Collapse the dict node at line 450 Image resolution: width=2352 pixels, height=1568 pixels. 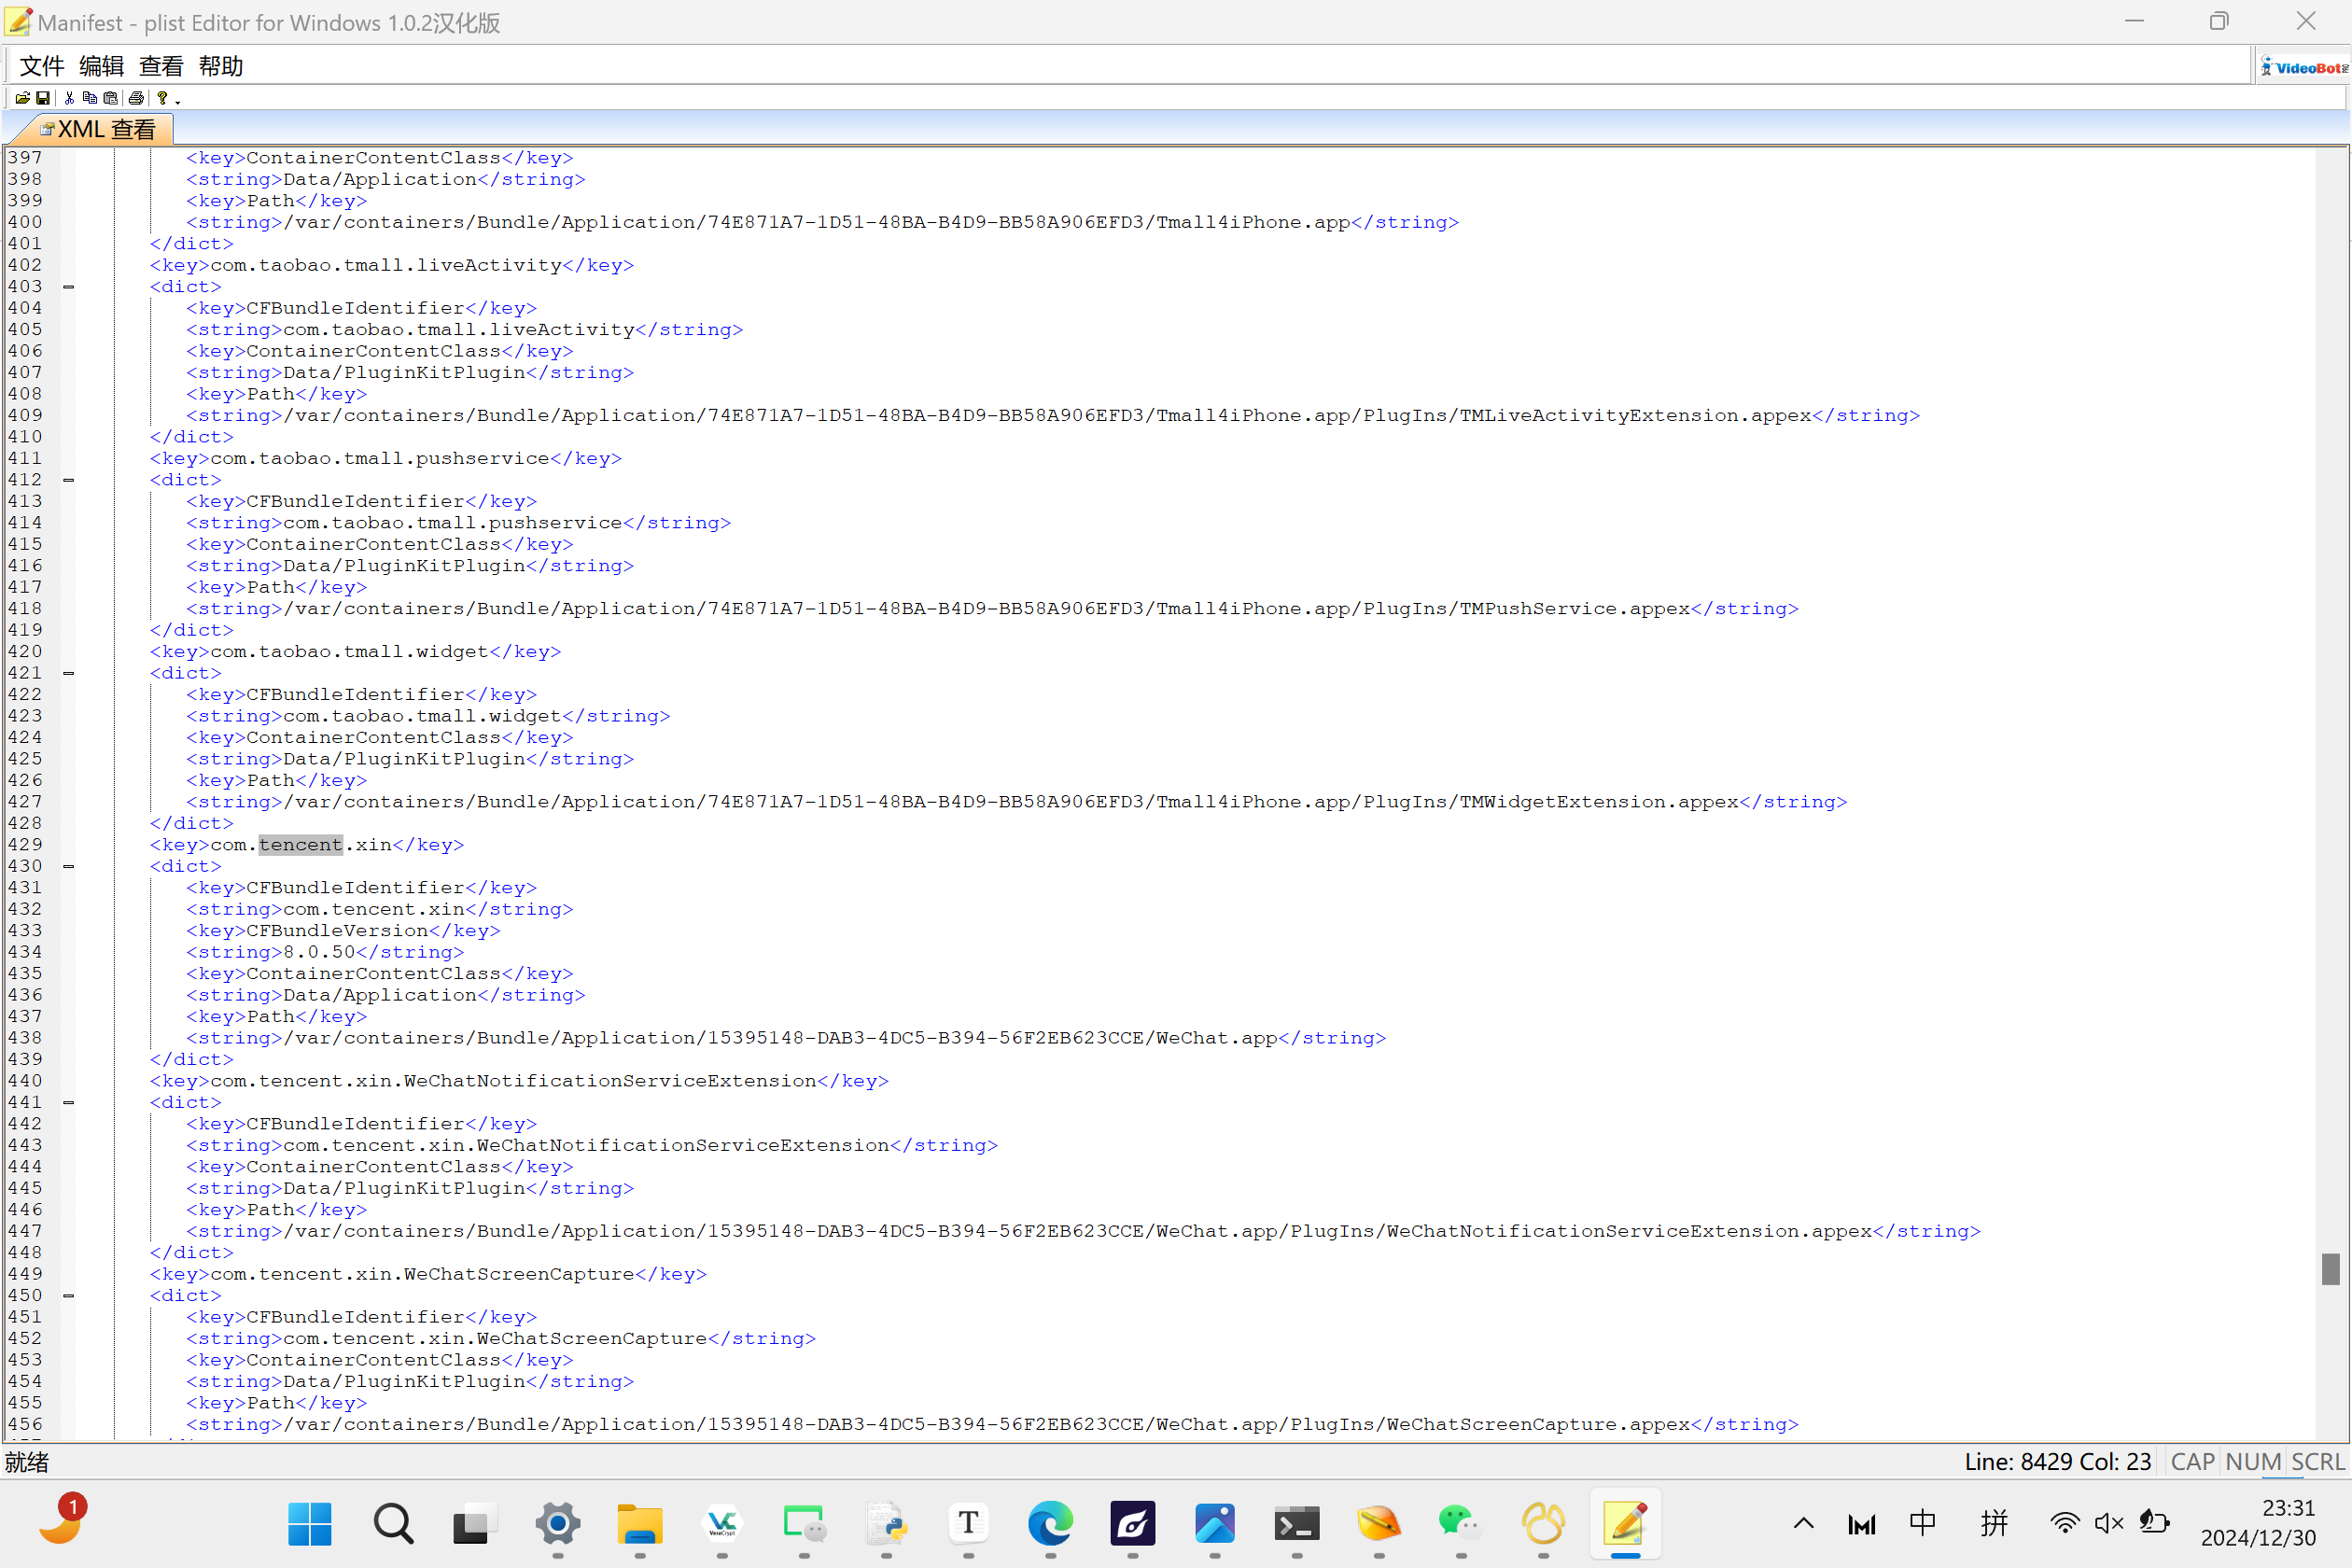[x=69, y=1296]
